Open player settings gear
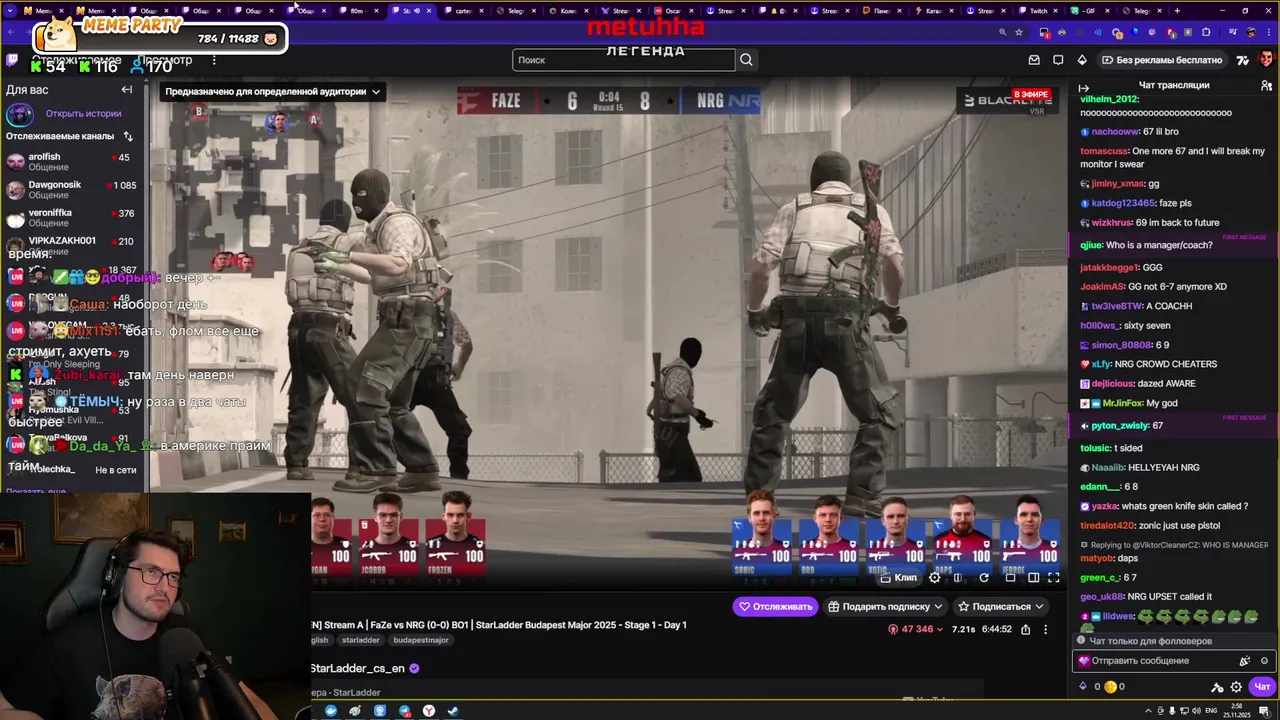1280x720 pixels. [935, 578]
